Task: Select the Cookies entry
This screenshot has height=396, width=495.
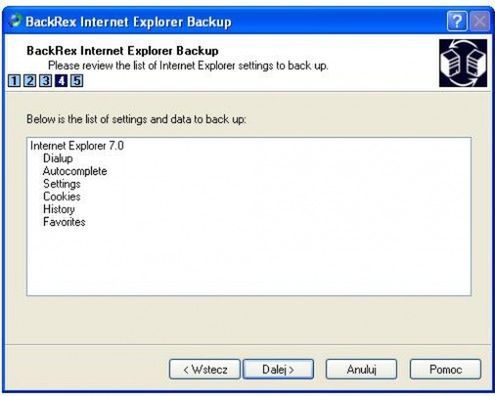Action: 62,196
